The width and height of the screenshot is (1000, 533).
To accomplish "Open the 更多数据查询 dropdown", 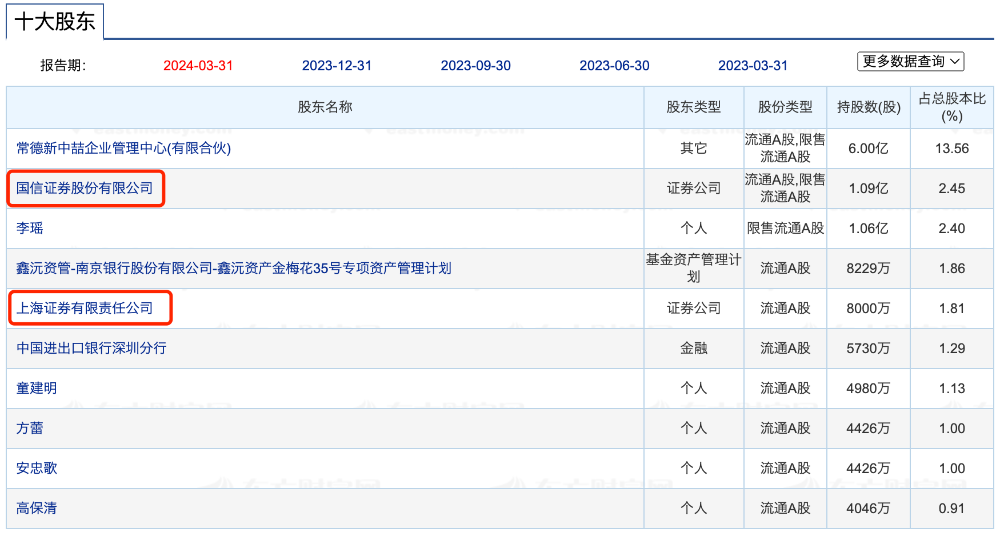I will [910, 62].
